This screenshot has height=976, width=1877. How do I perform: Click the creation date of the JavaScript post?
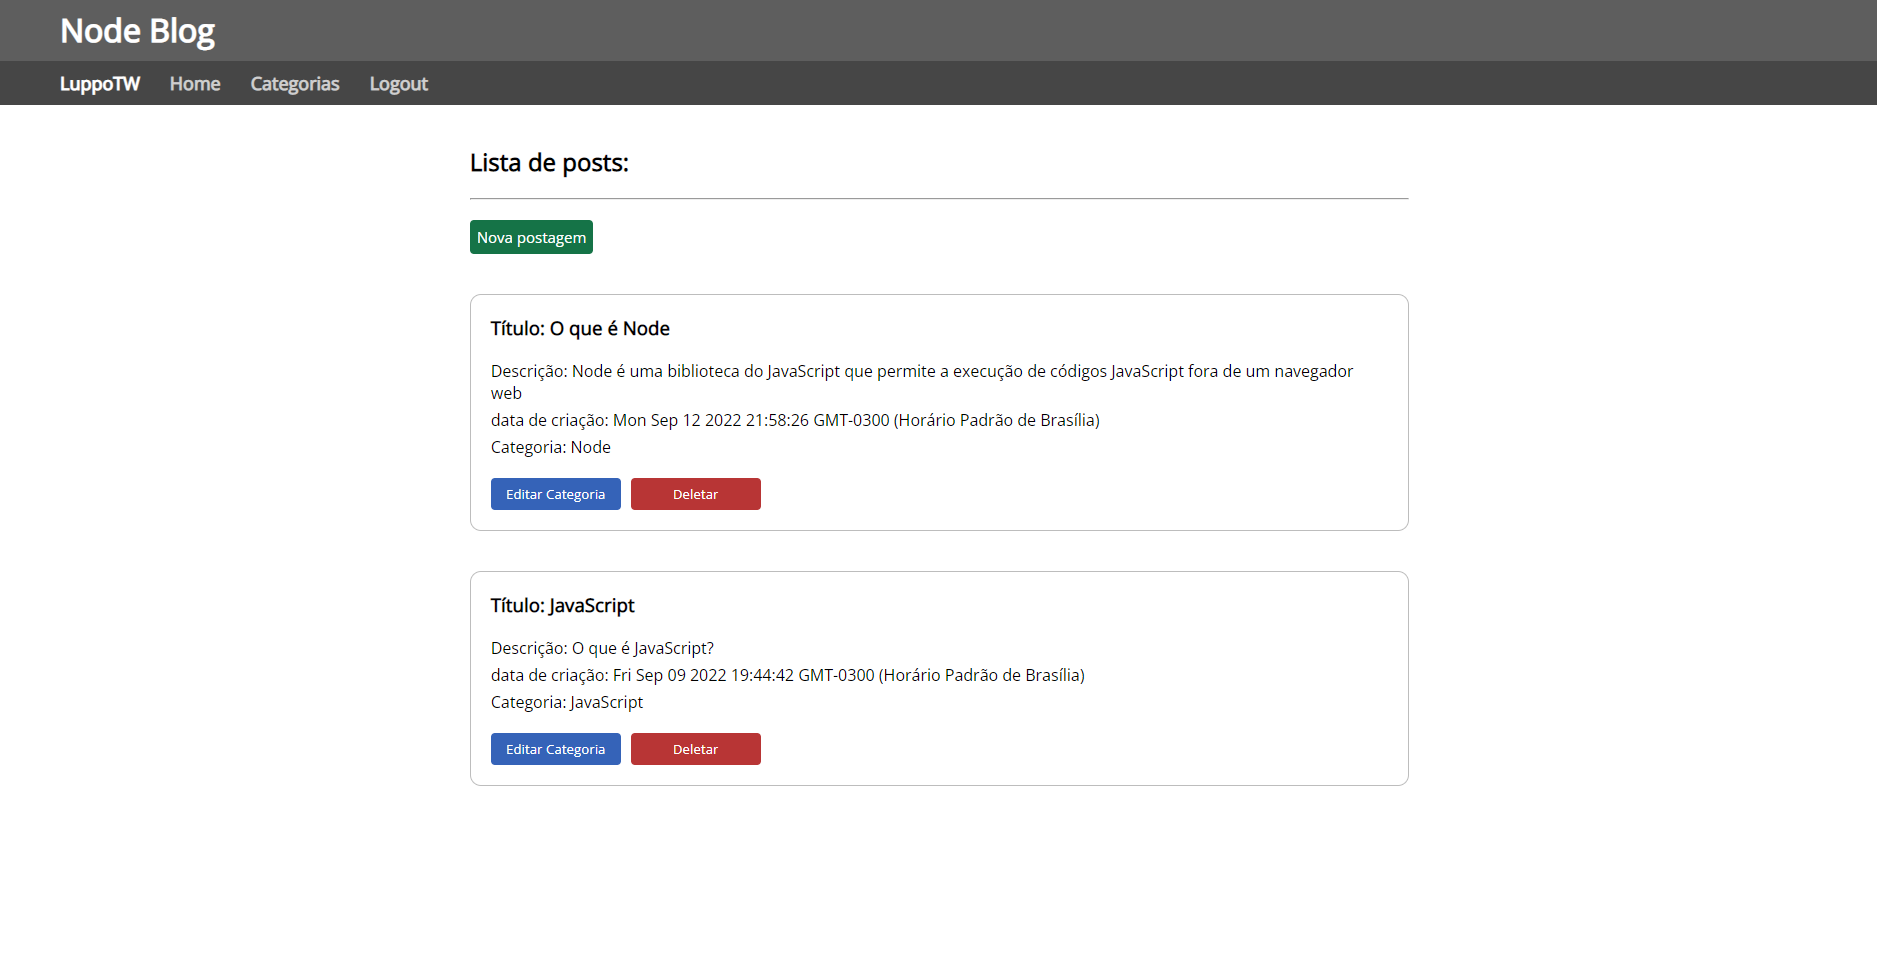pos(787,675)
